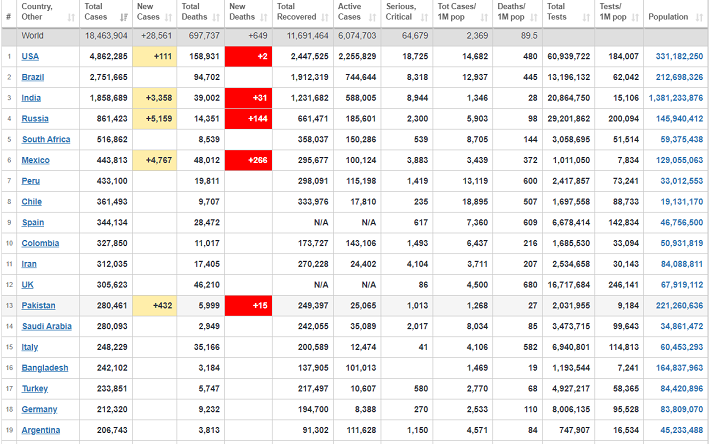The height and width of the screenshot is (444, 710).
Task: Click Iran population 84,088,811 link
Action: pos(681,264)
